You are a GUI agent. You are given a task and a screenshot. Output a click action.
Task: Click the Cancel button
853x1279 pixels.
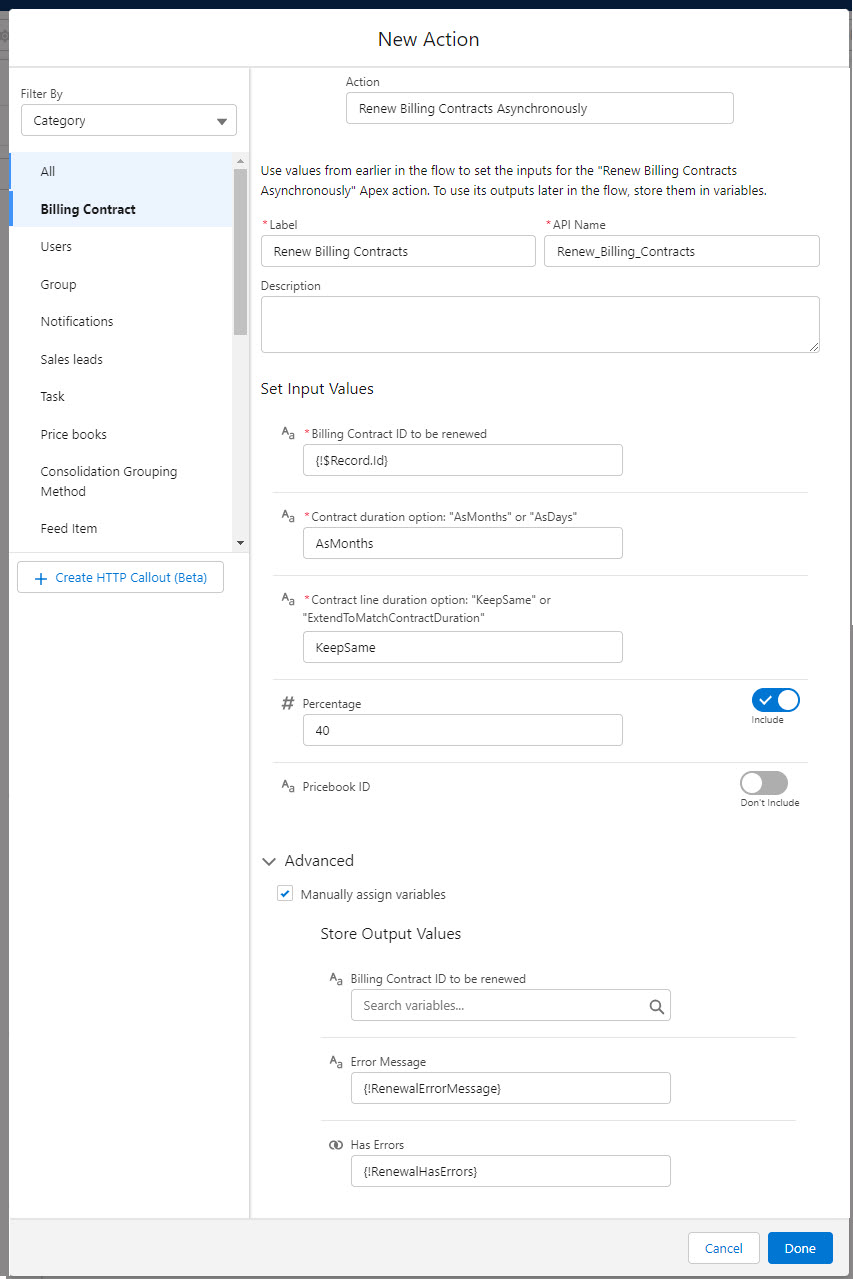click(x=723, y=1248)
